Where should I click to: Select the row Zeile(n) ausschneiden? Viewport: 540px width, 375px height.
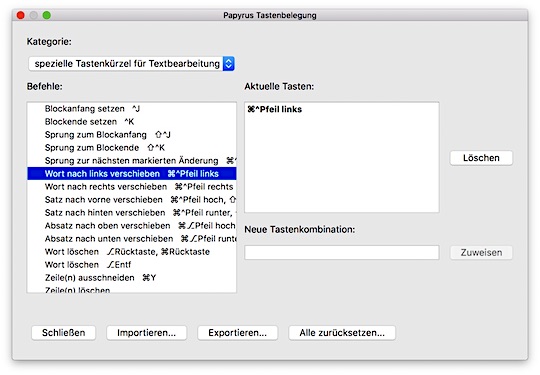tap(132, 278)
